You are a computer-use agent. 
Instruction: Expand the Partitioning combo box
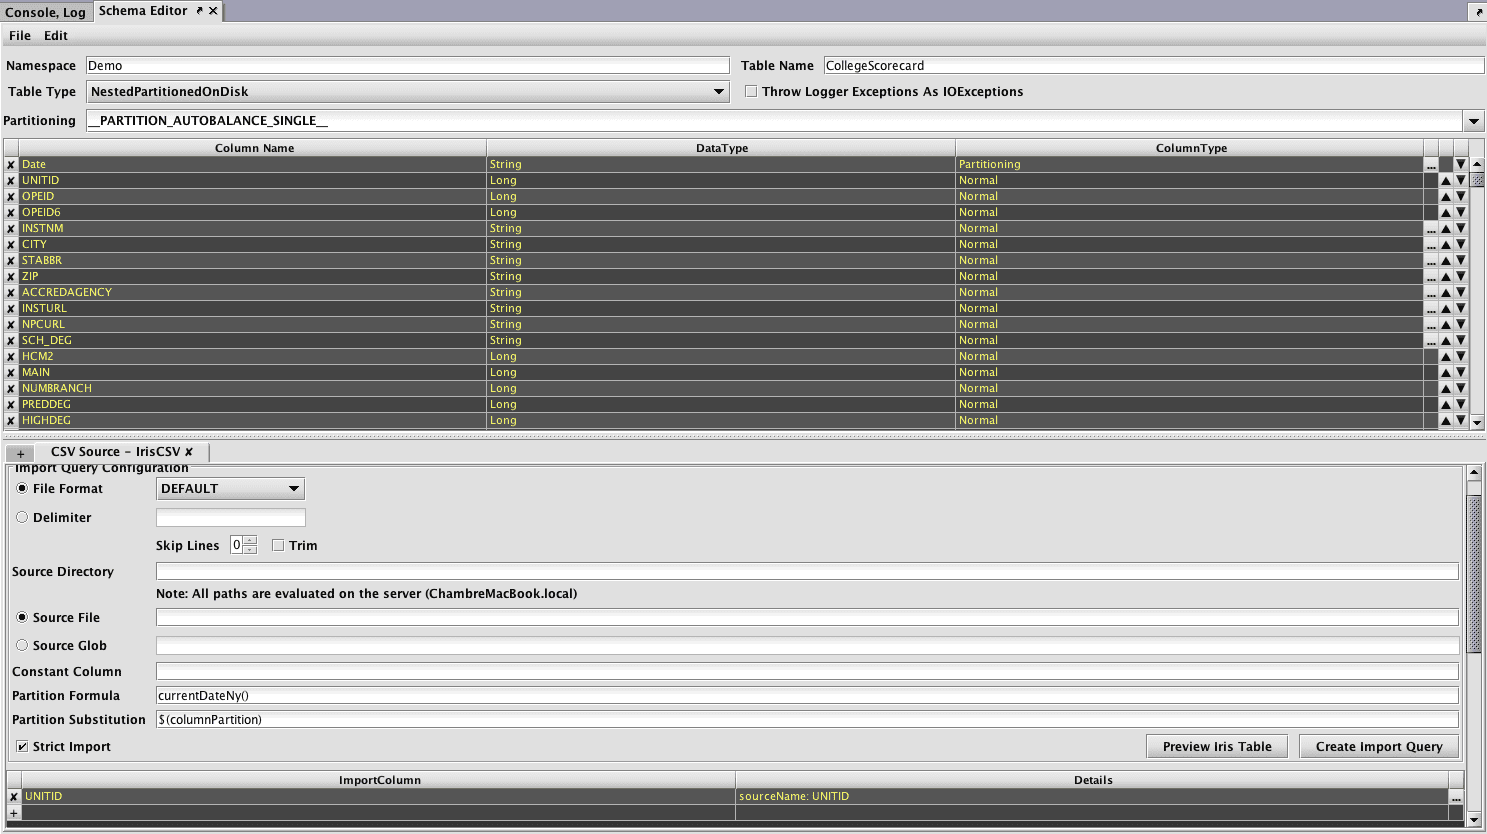pyautogui.click(x=1473, y=121)
